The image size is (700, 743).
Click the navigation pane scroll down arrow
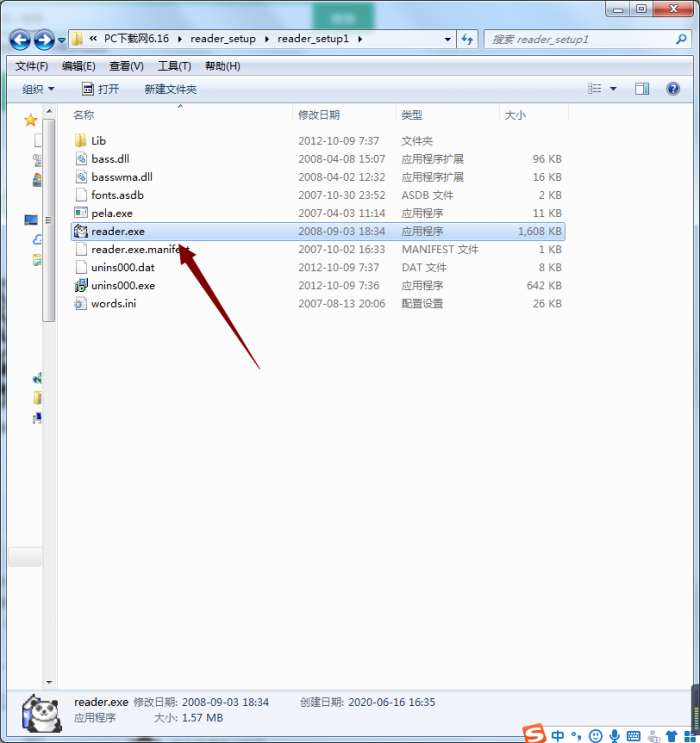tap(49, 682)
